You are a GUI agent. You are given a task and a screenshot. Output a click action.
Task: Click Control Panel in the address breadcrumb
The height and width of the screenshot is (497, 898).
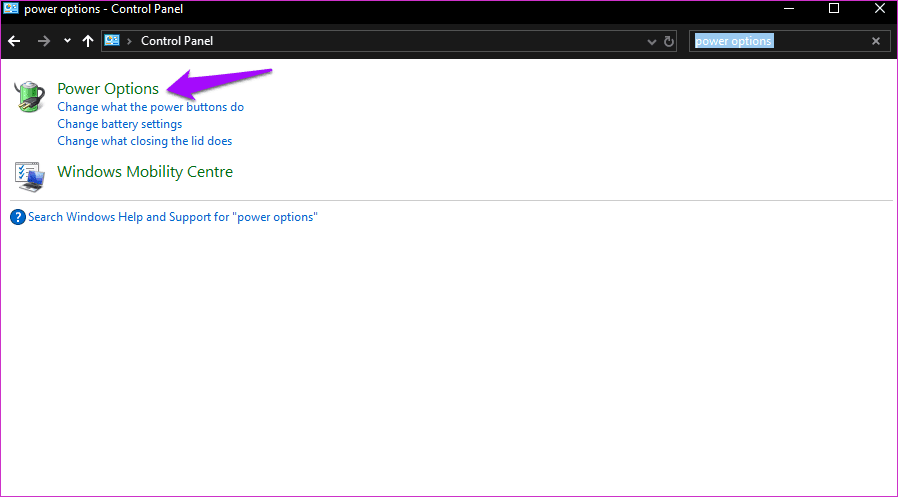(x=177, y=41)
